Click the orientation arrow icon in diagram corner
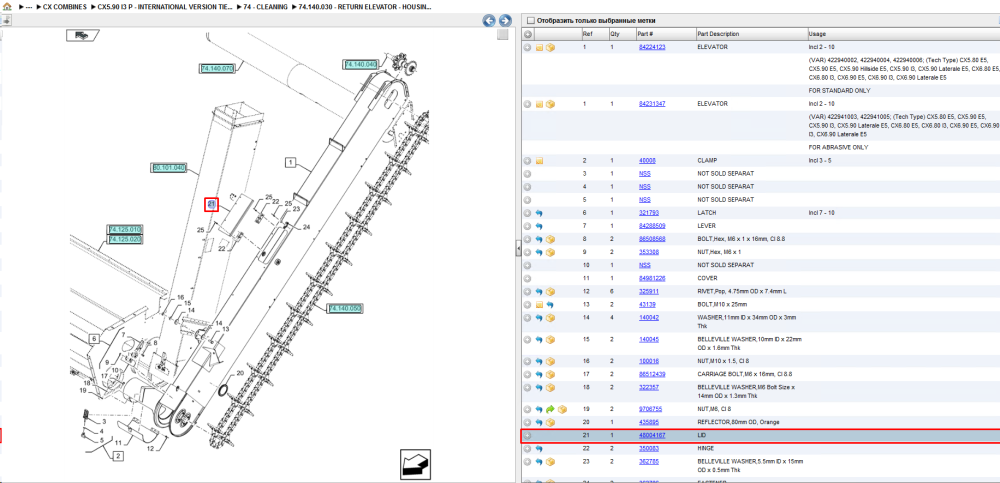This screenshot has width=1000, height=483. click(x=415, y=464)
